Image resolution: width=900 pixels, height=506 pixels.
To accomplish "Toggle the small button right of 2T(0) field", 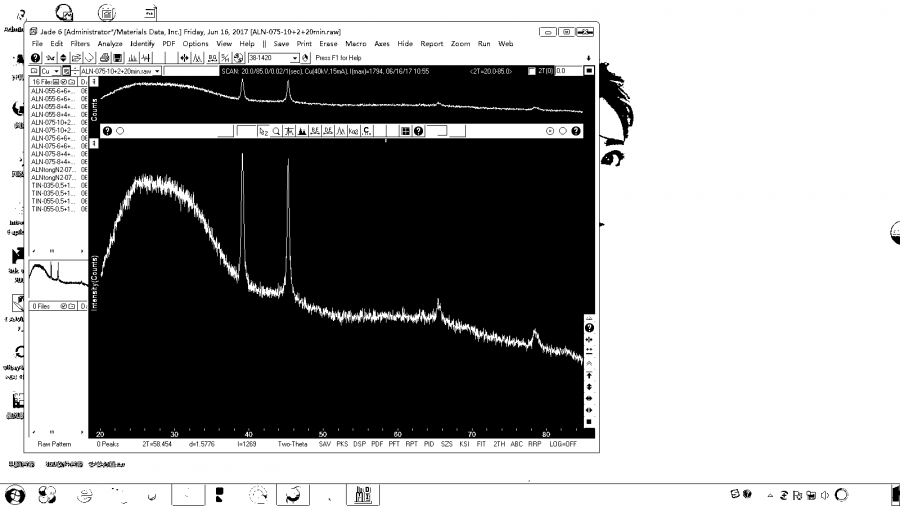I will pyautogui.click(x=589, y=71).
